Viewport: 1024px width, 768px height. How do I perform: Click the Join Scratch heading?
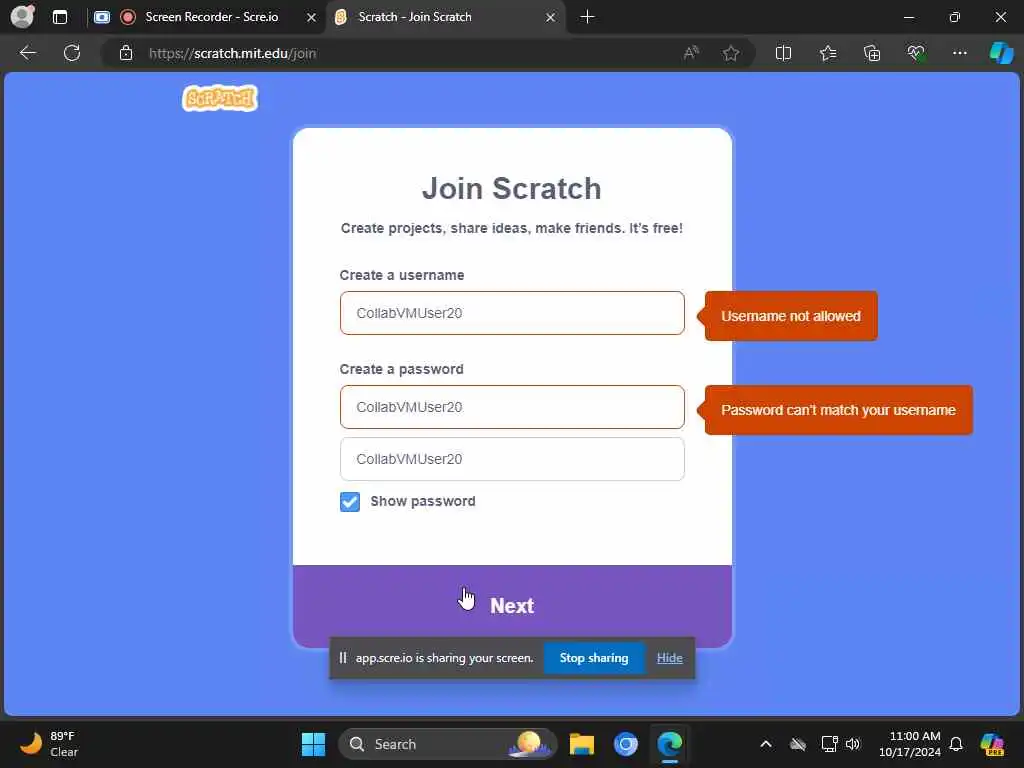pos(511,188)
